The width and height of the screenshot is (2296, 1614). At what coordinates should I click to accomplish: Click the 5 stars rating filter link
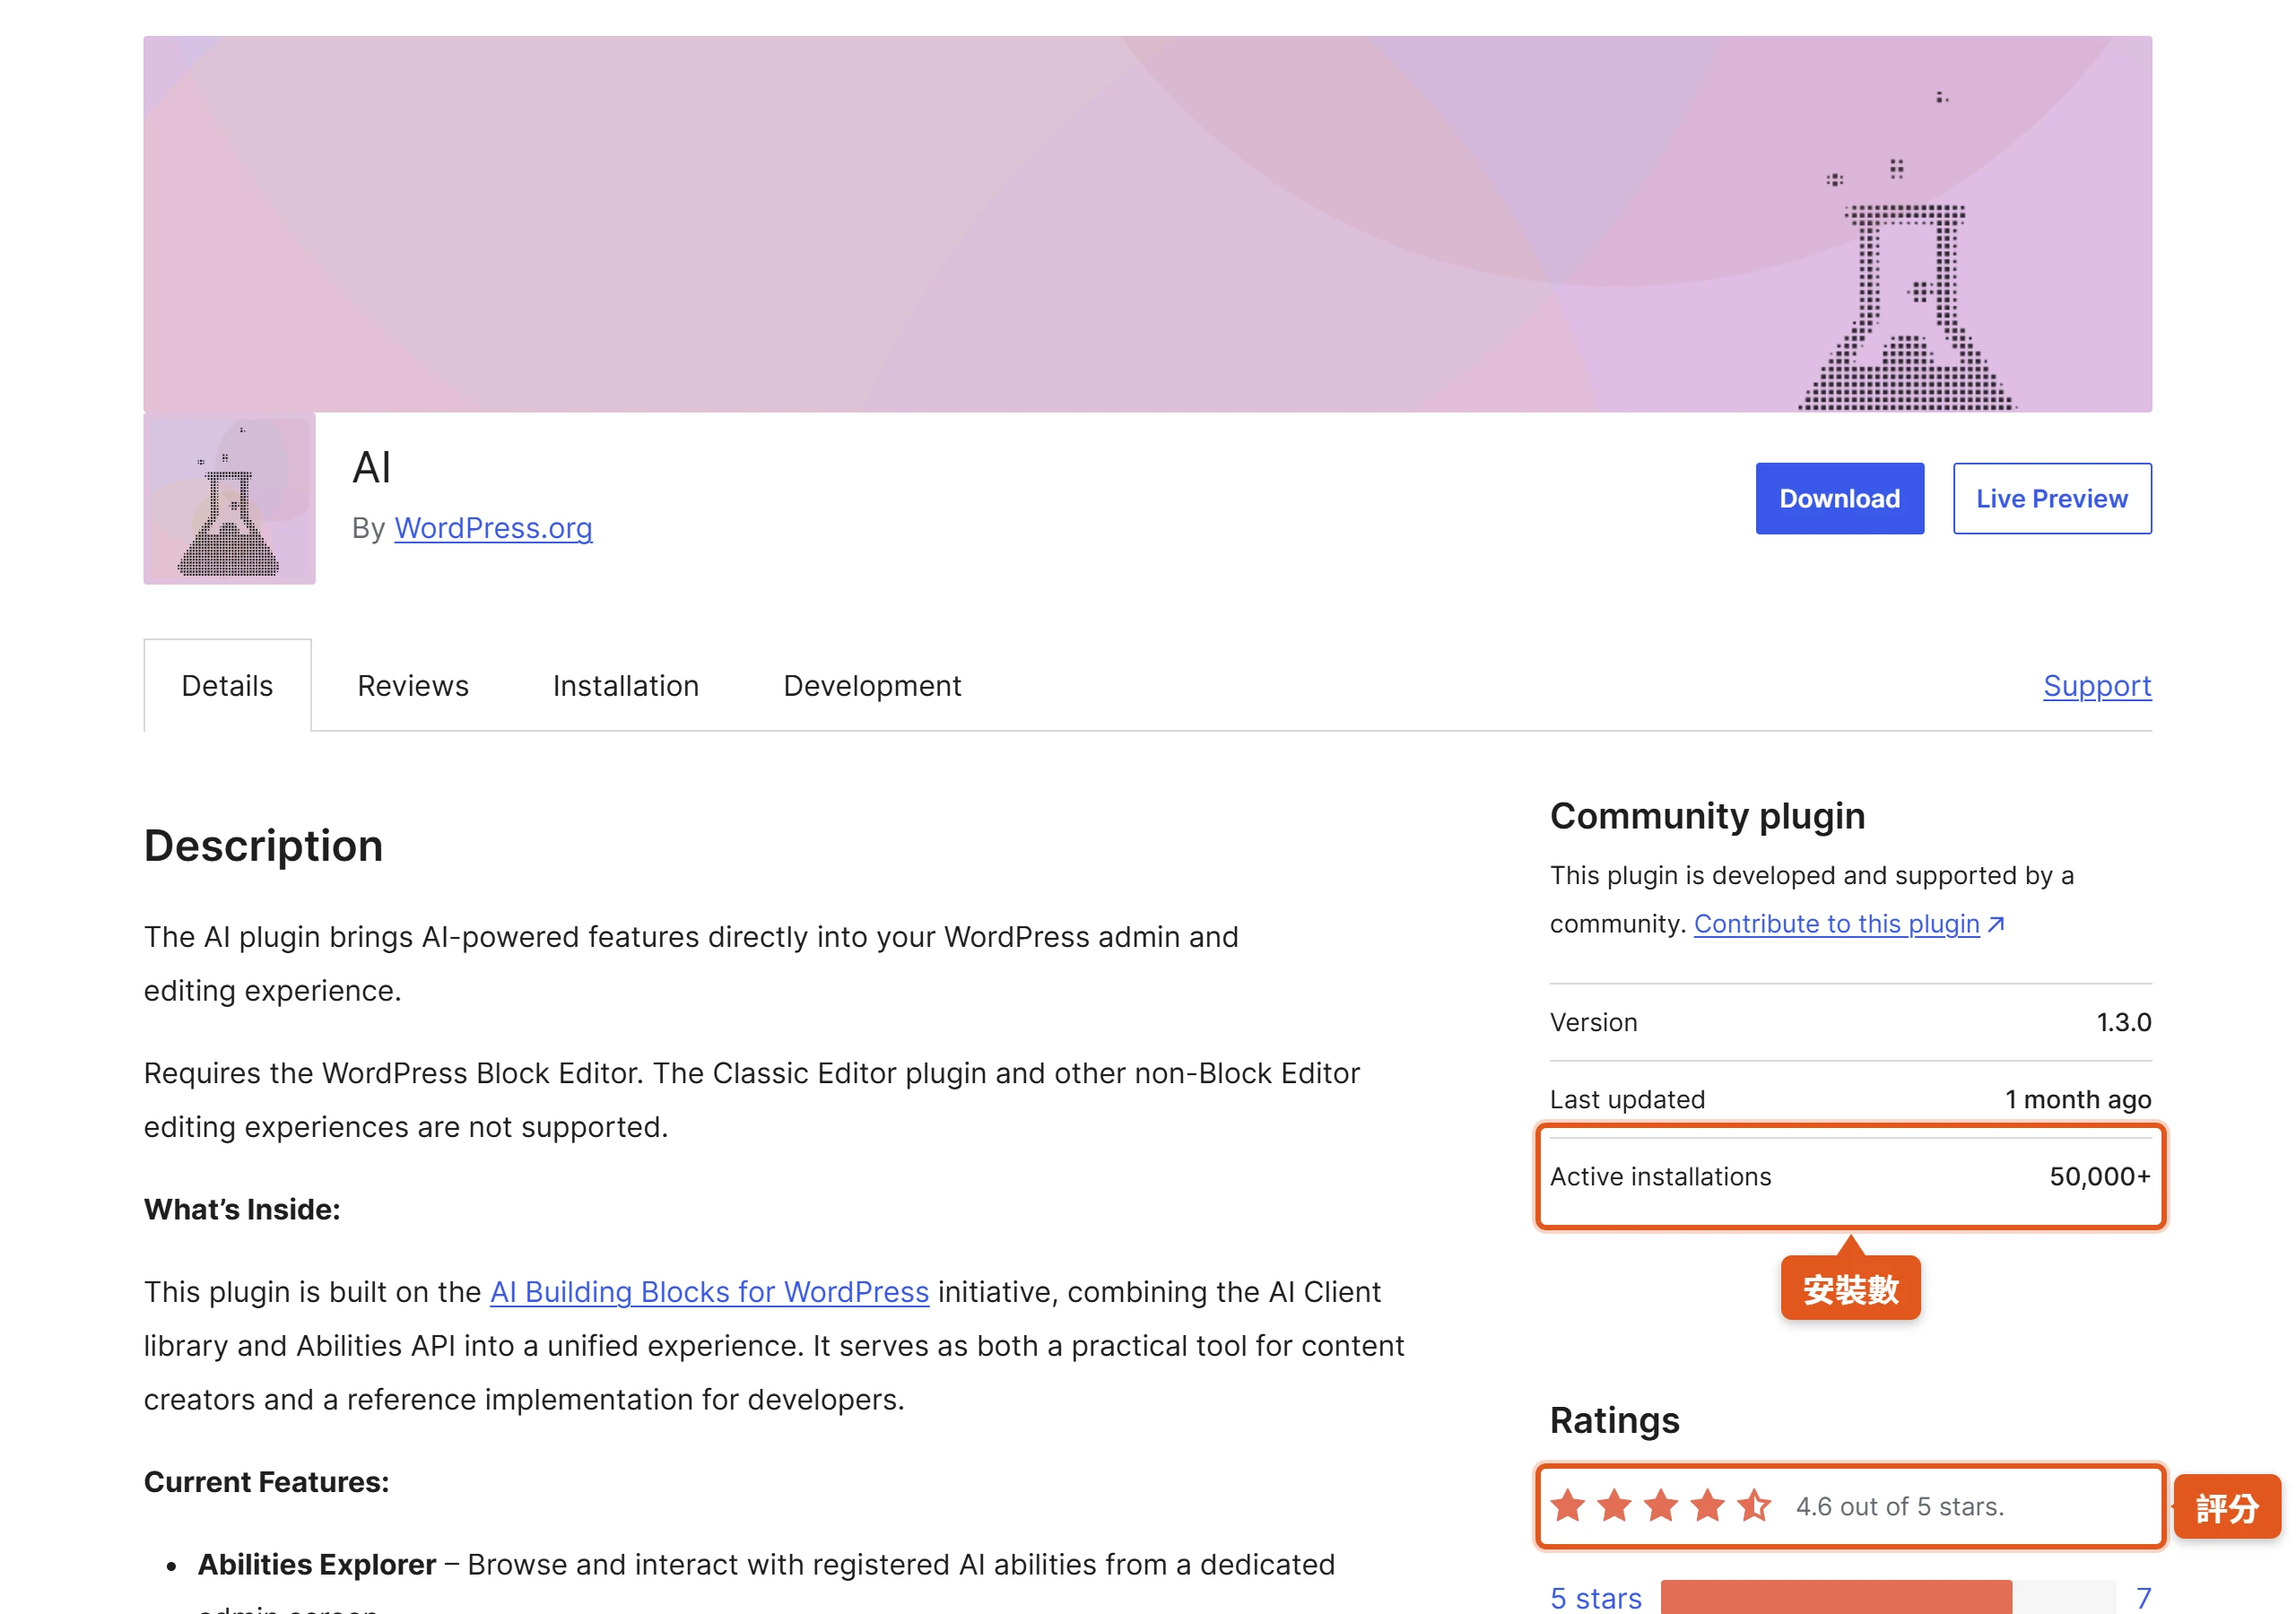[1596, 1597]
